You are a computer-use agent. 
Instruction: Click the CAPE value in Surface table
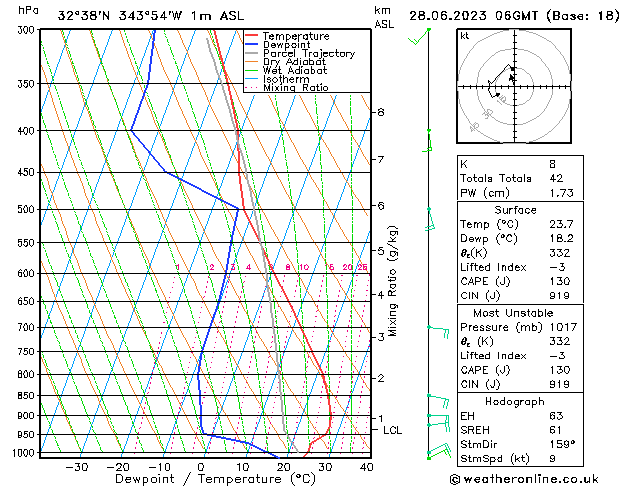pyautogui.click(x=560, y=281)
